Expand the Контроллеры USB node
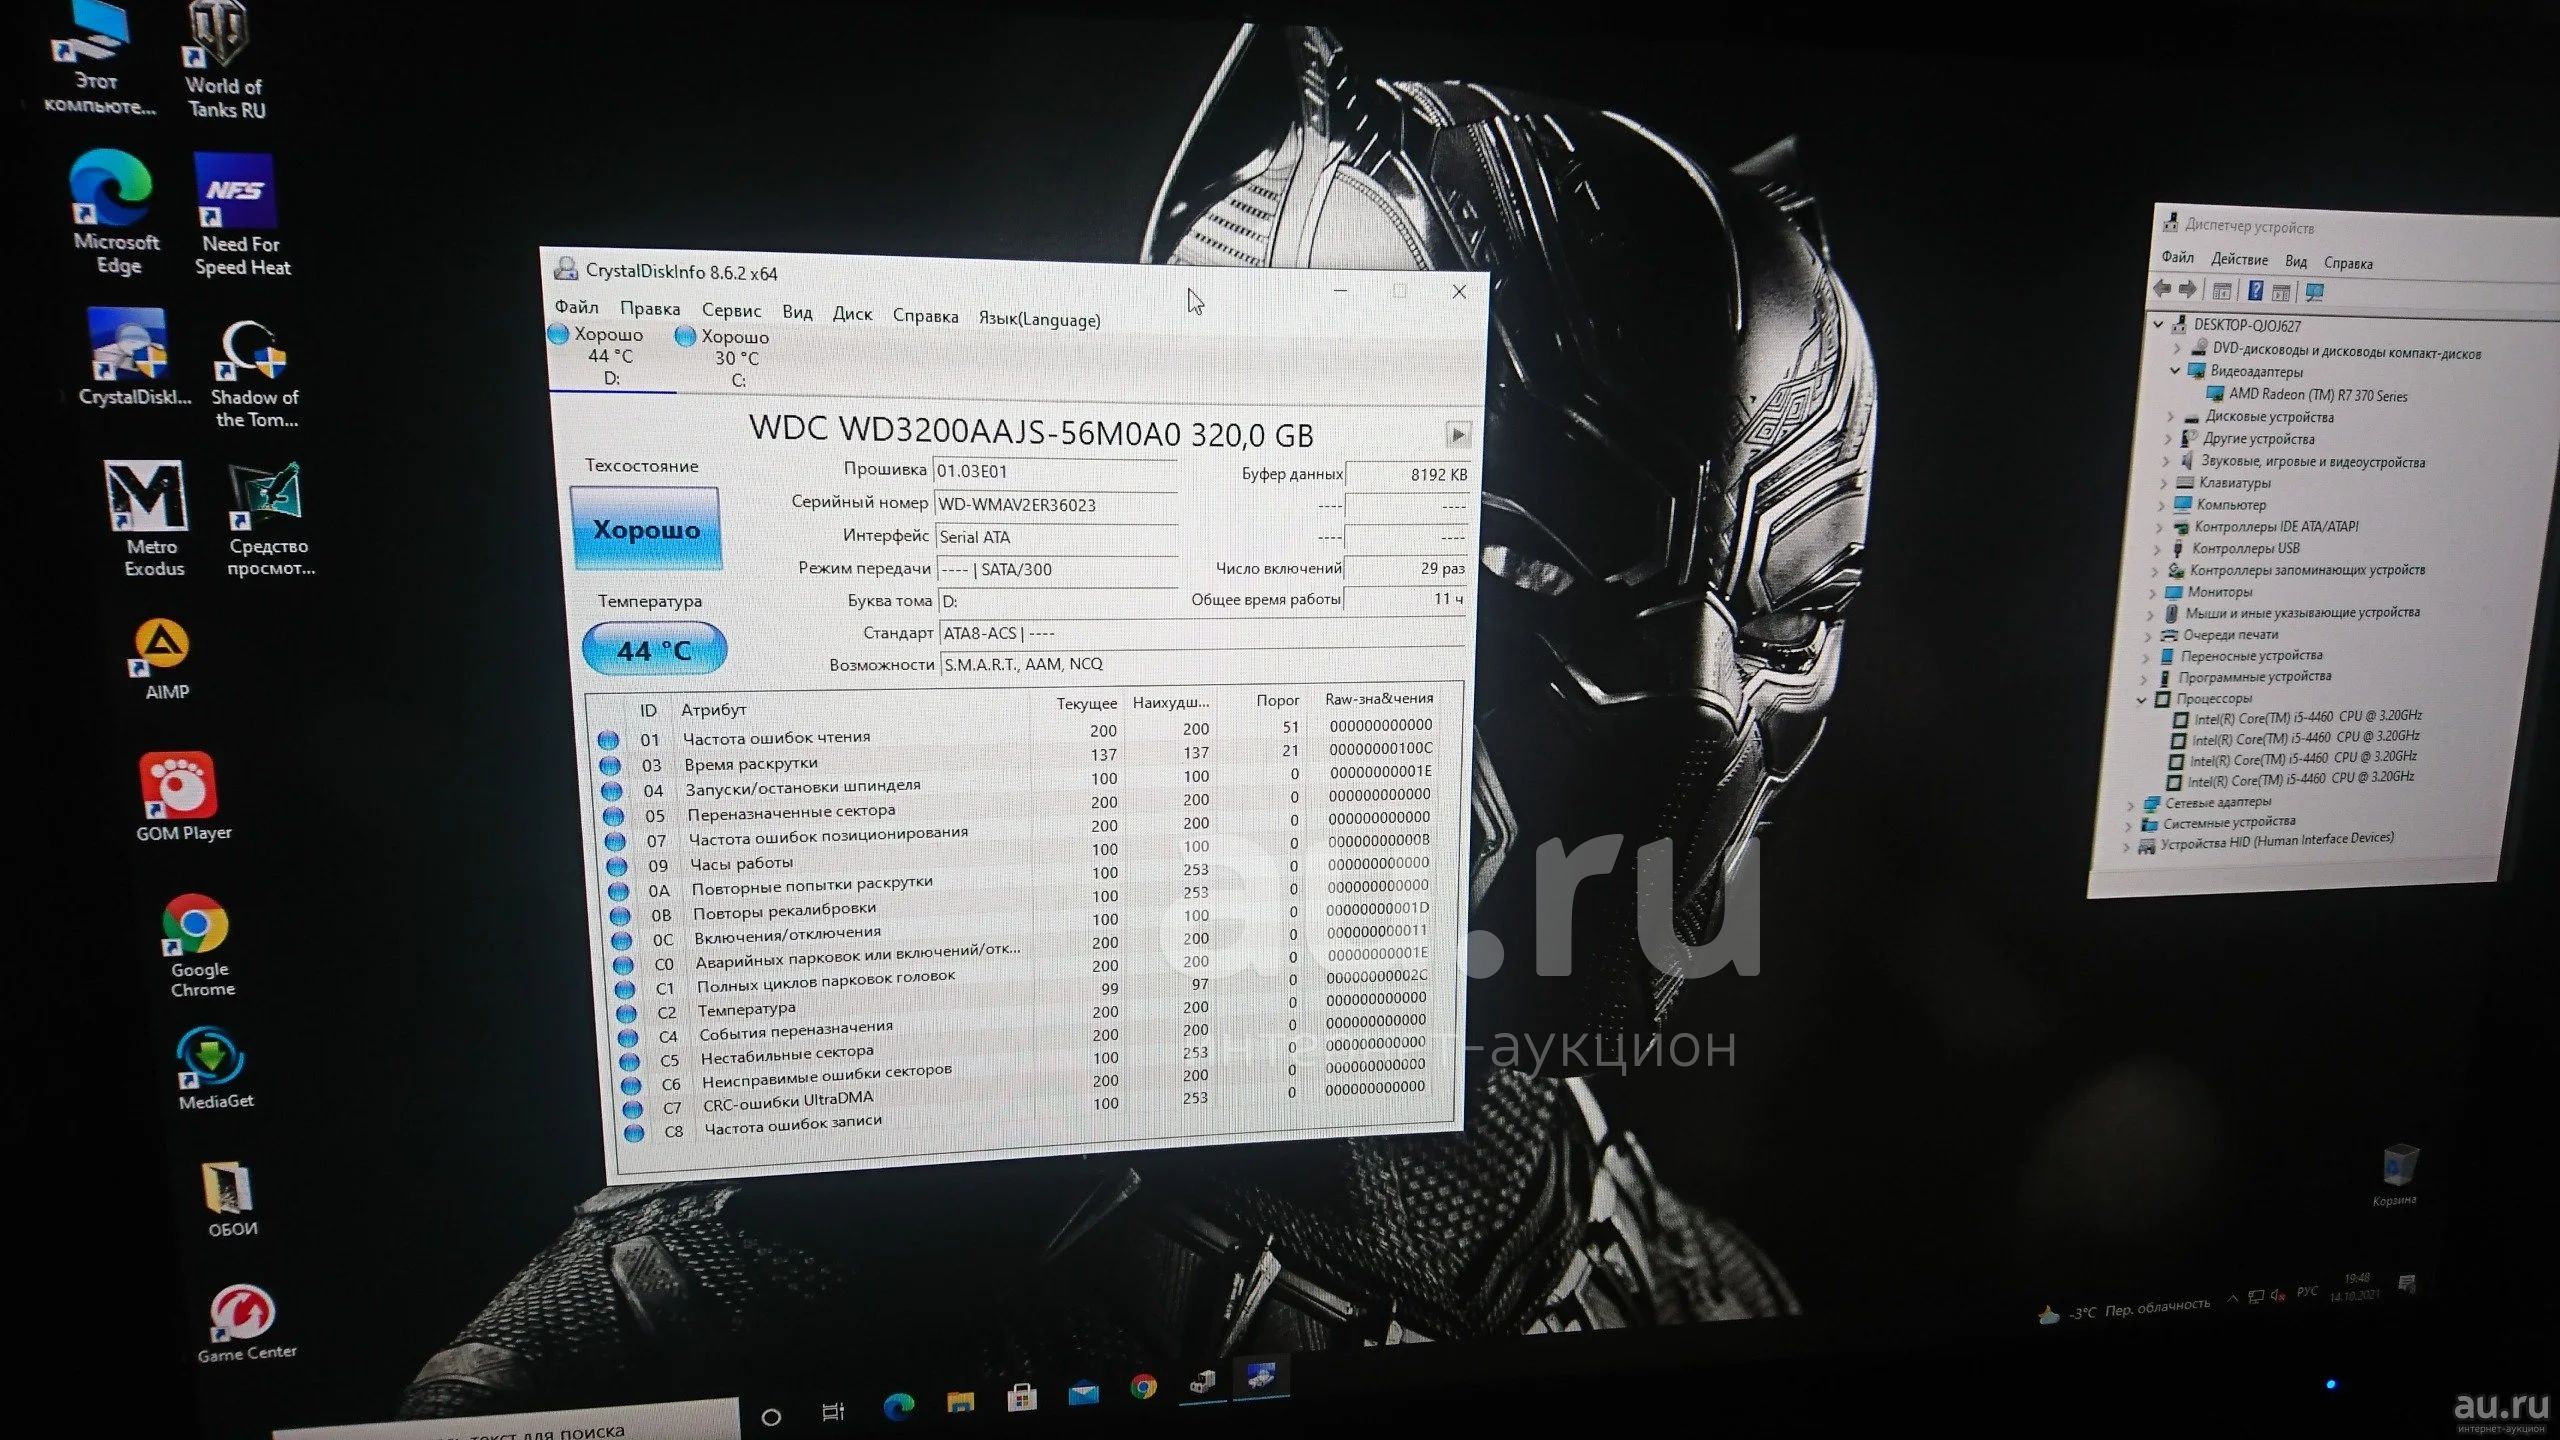This screenshot has width=2560, height=1440. [2158, 549]
